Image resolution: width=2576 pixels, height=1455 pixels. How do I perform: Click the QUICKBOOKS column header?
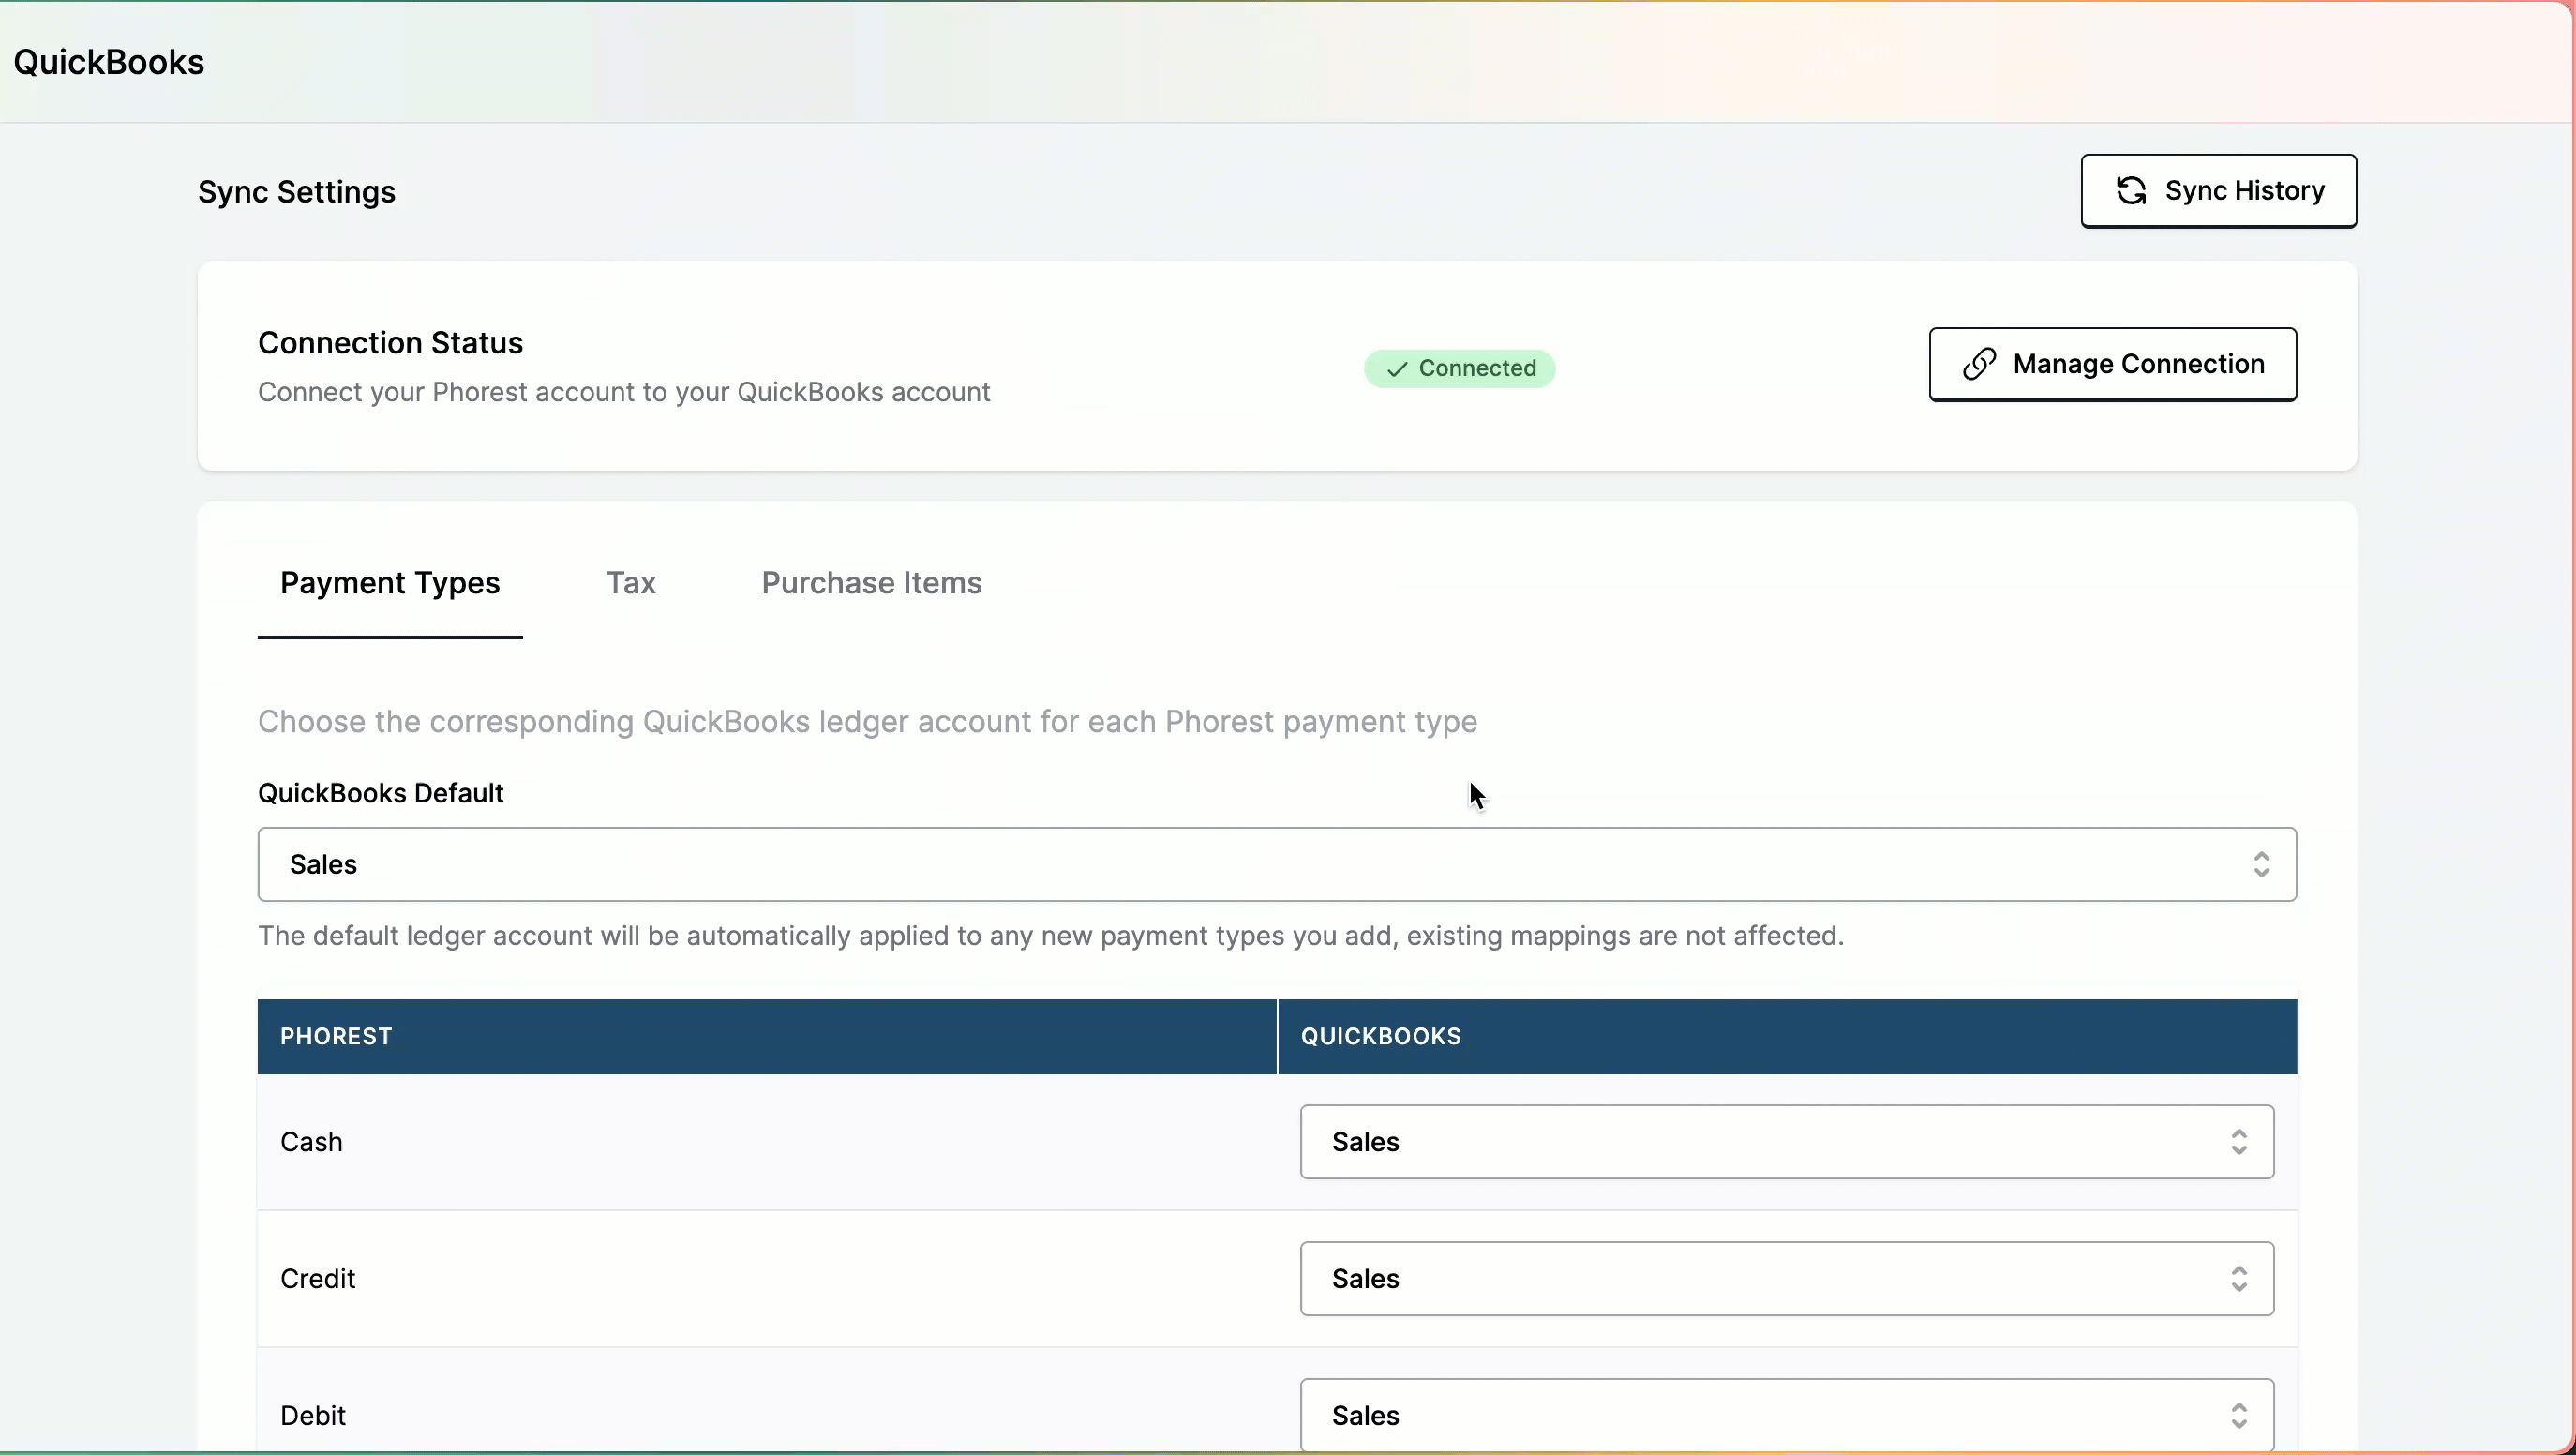(1380, 1036)
